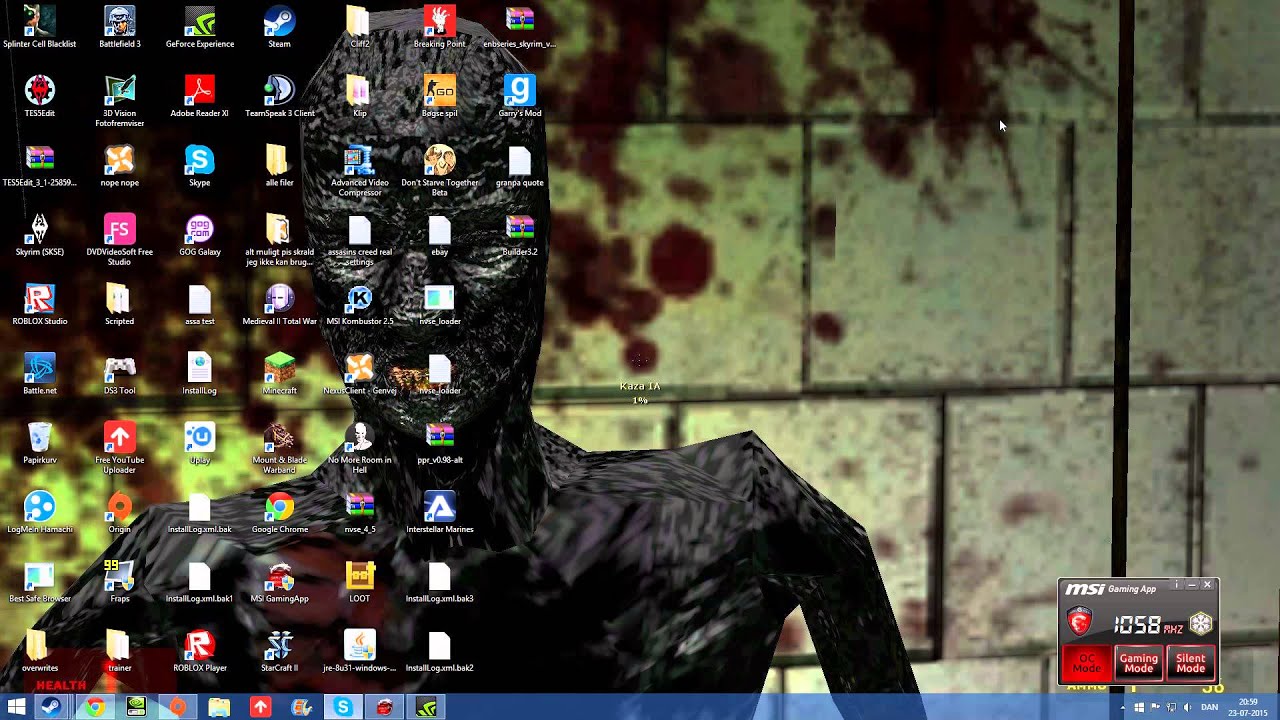The image size is (1280, 720).
Task: Open the Origin desktop shortcut
Action: (x=120, y=510)
